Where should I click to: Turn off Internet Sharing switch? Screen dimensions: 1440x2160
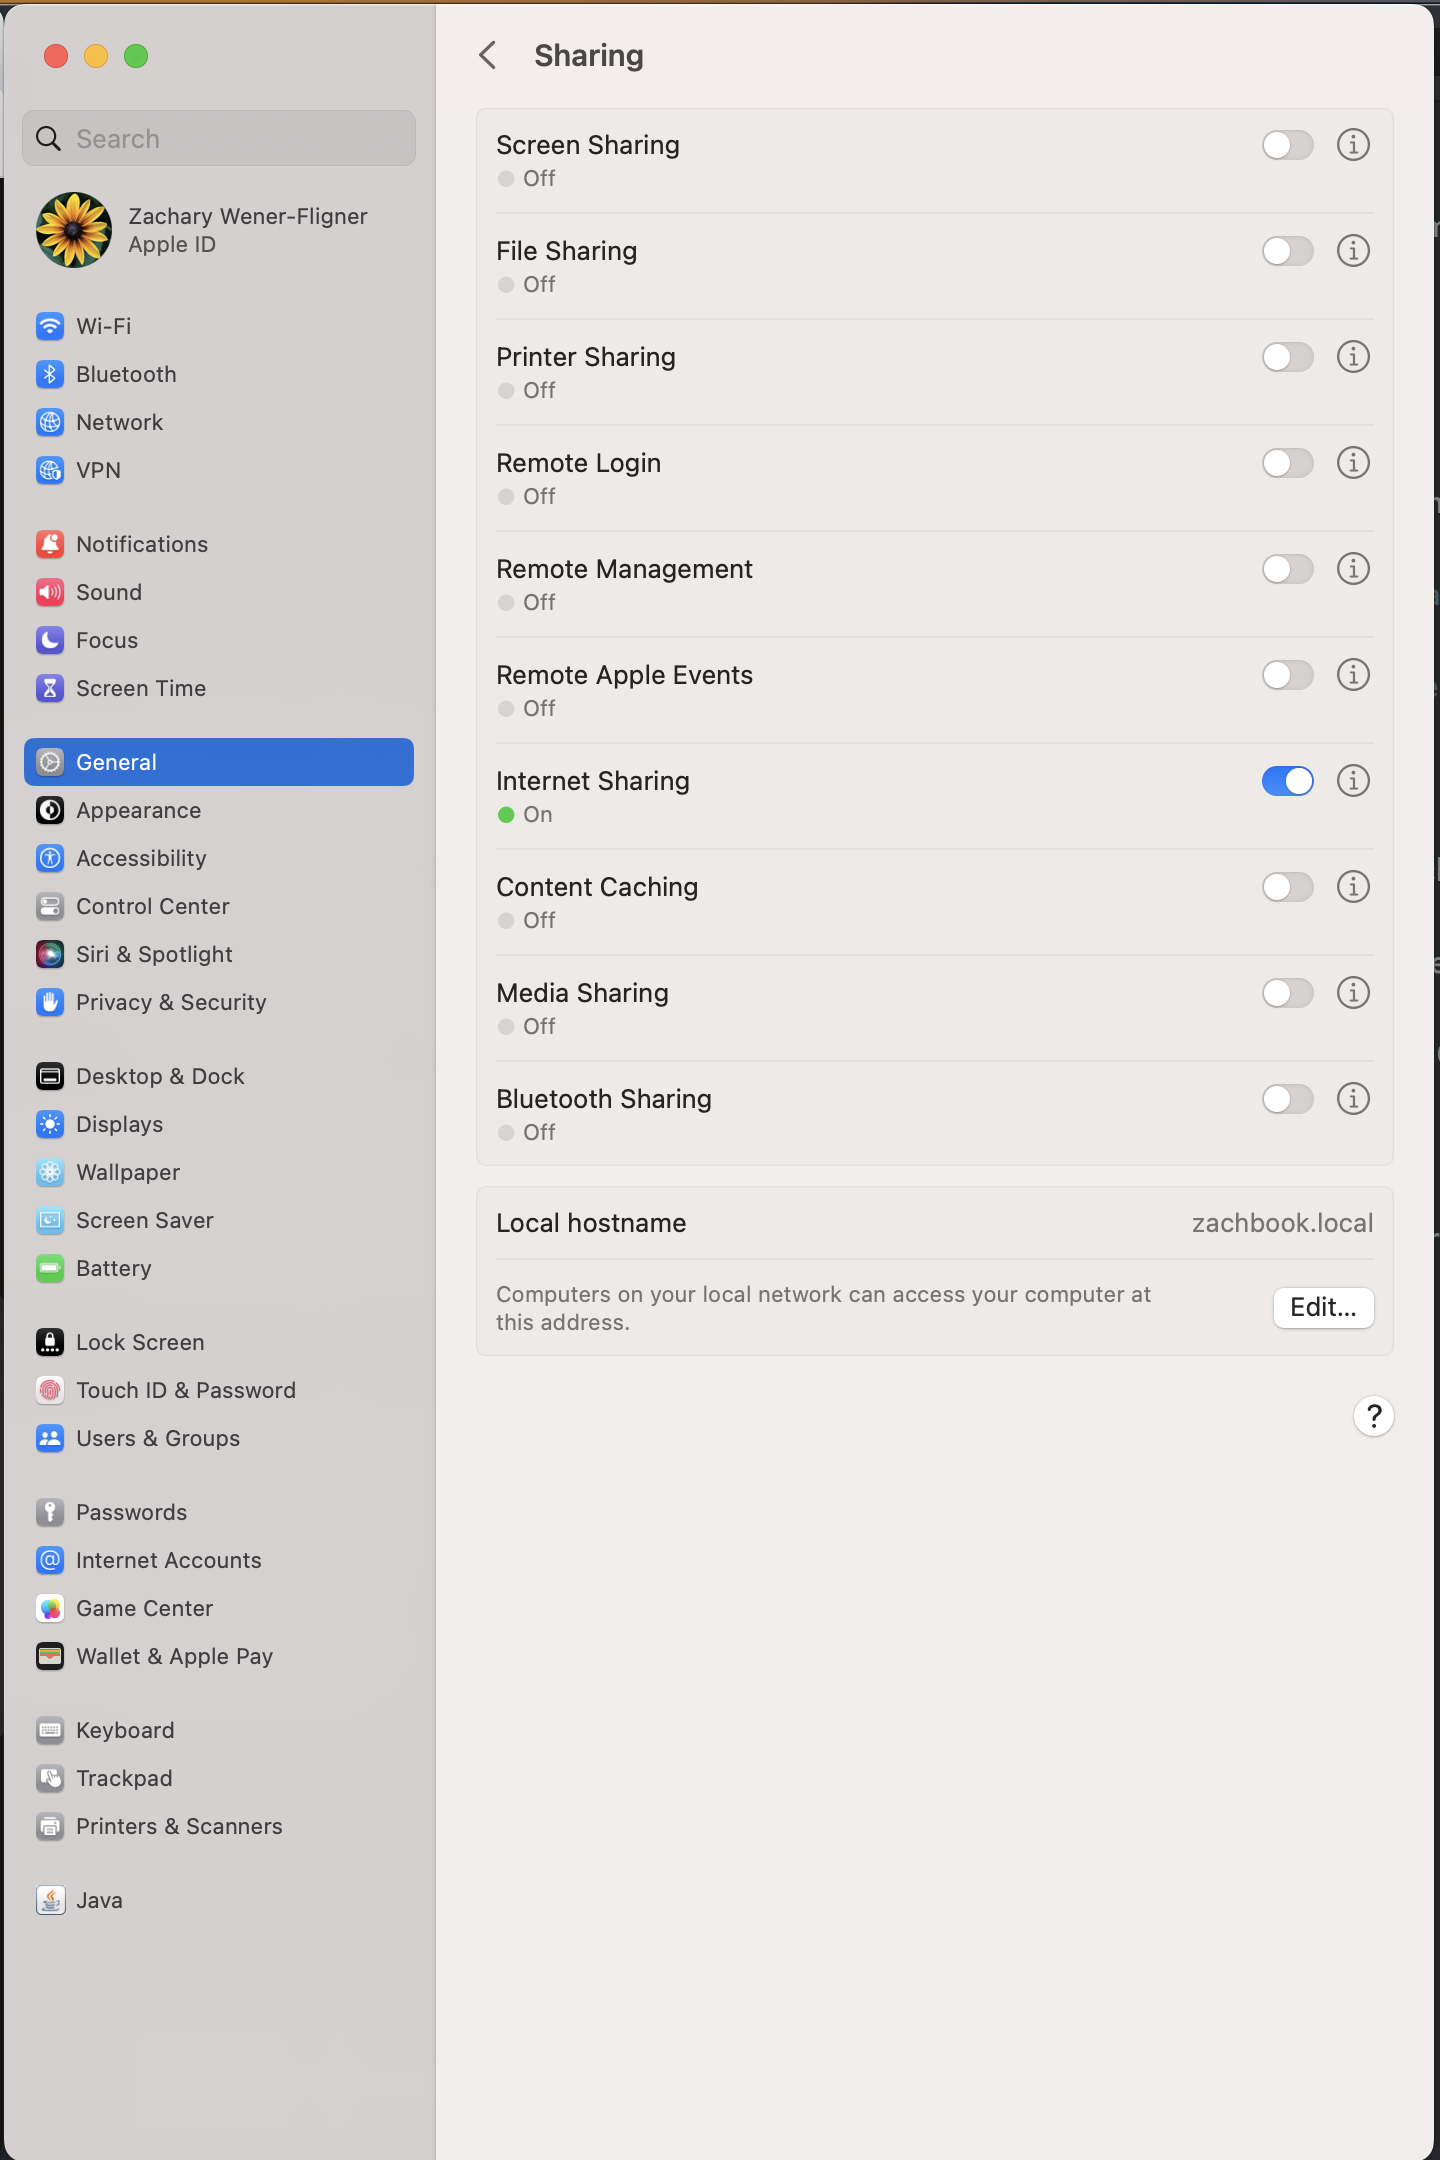click(x=1287, y=781)
